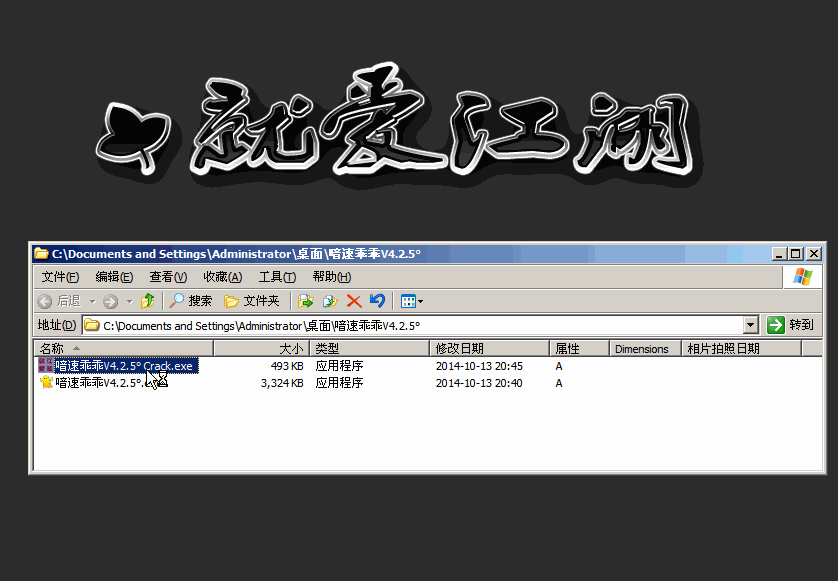The width and height of the screenshot is (838, 581).
Task: Select the second file 暗速乖乖V4.2.5°.exe
Action: (111, 383)
